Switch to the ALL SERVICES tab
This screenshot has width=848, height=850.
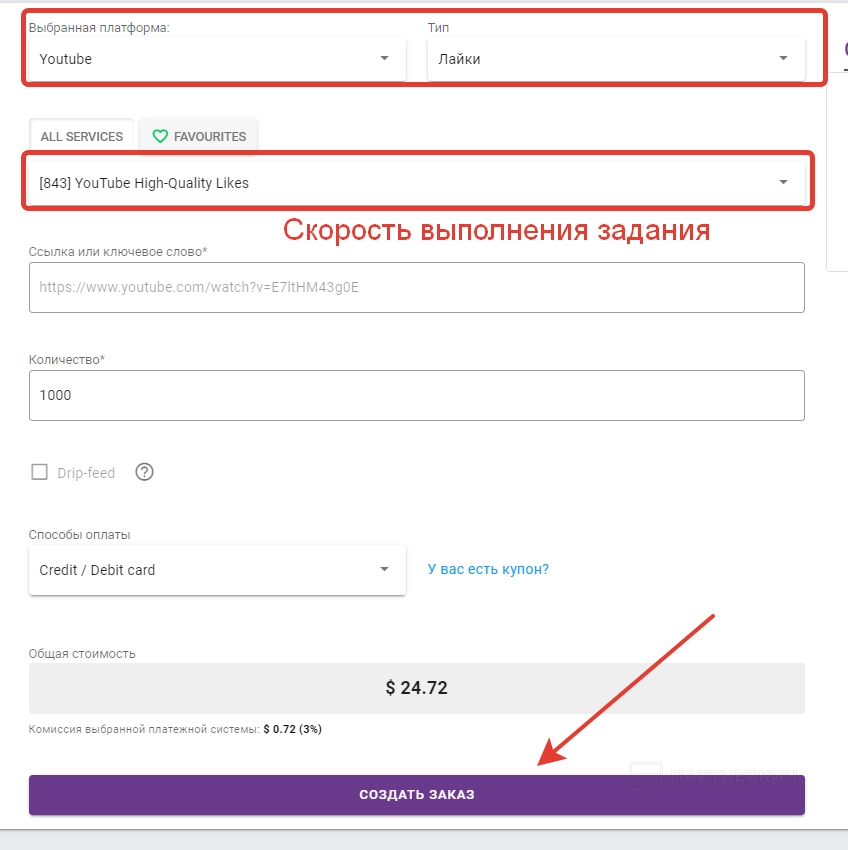[81, 137]
